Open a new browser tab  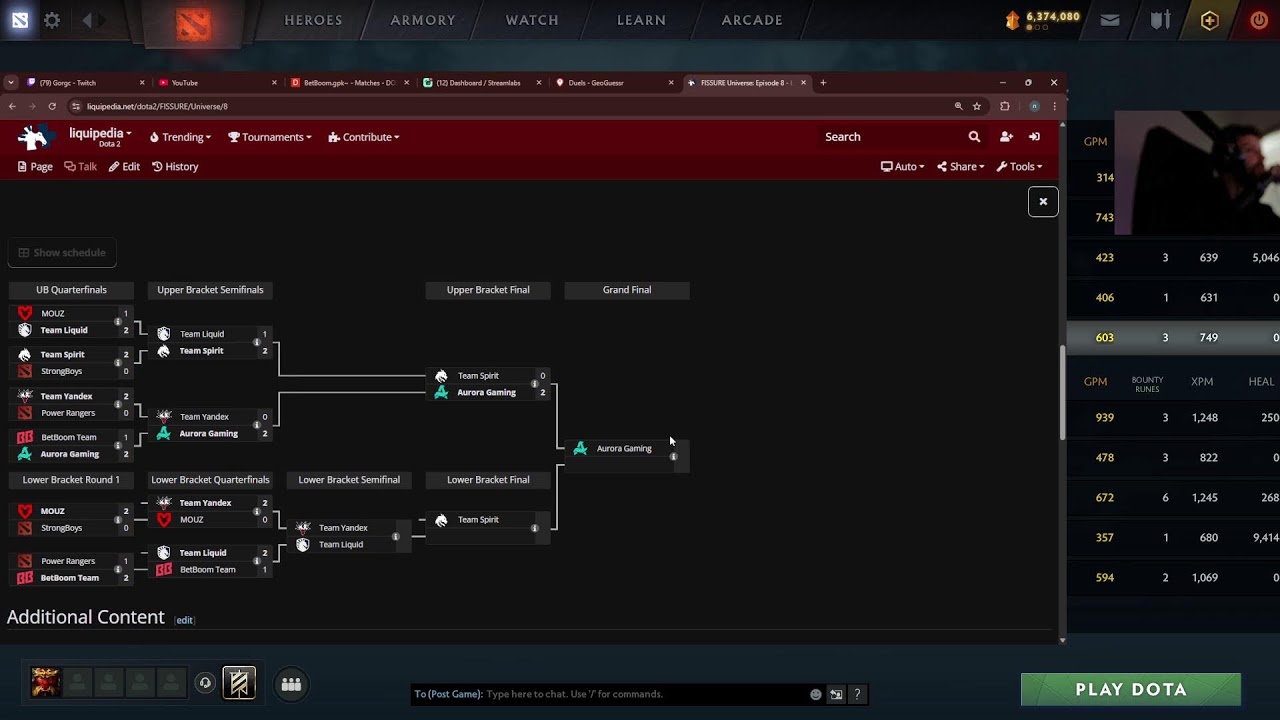[823, 83]
